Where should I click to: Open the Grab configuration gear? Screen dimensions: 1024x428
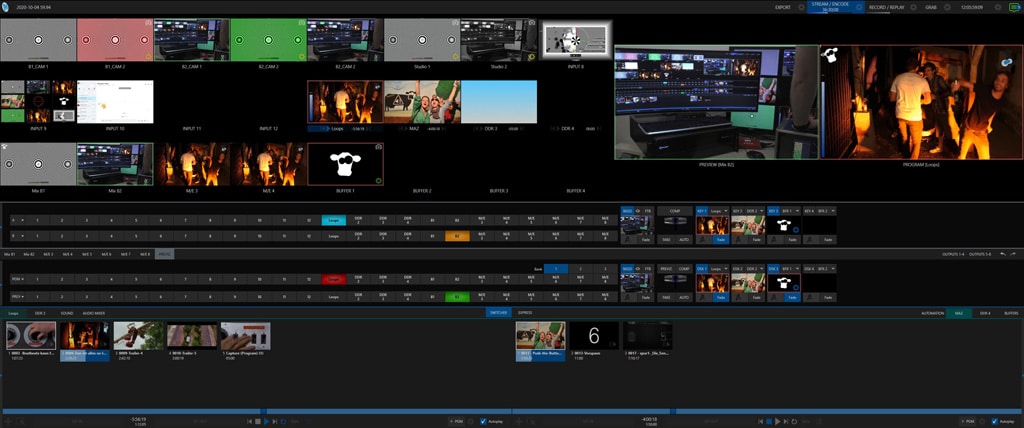(946, 7)
